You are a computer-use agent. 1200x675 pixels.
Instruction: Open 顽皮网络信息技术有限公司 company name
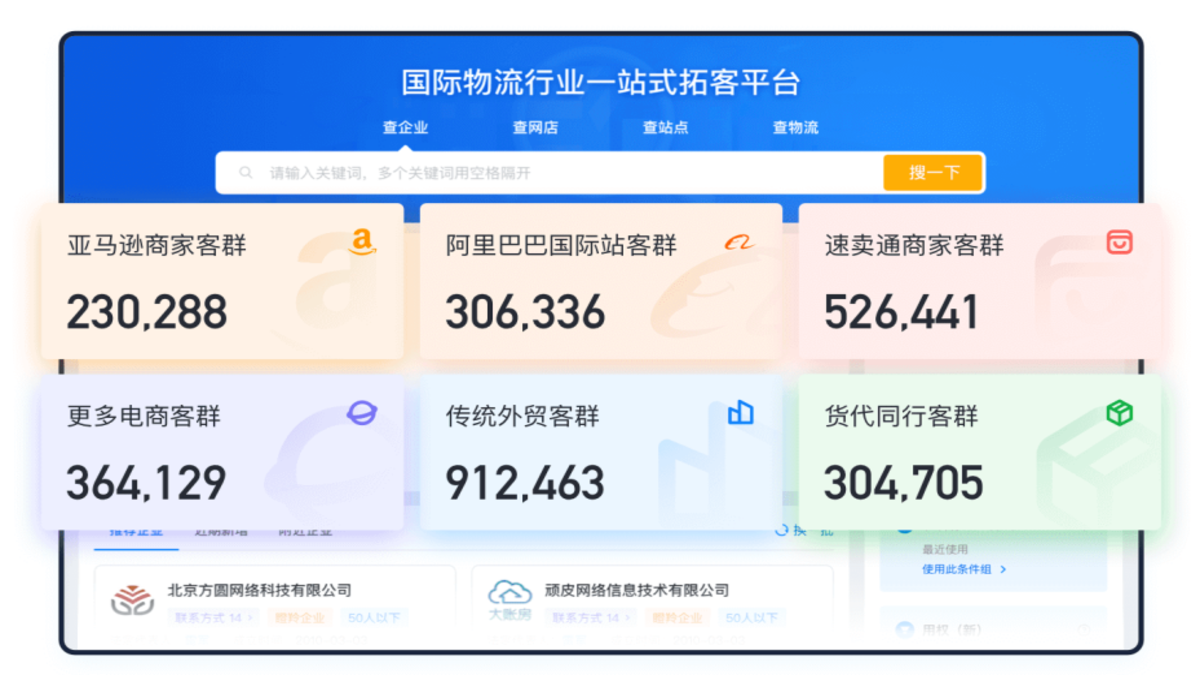point(636,590)
